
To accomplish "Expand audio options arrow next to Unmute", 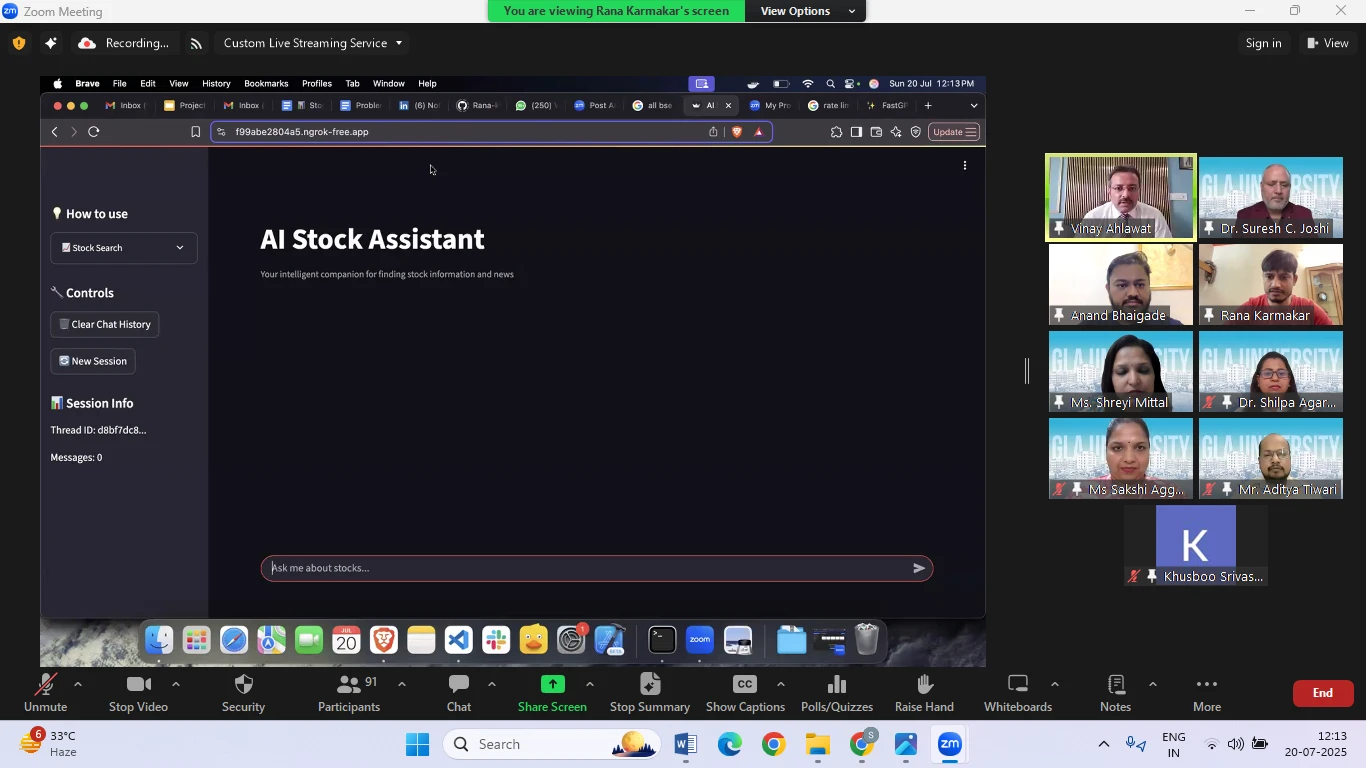I will pos(78,685).
